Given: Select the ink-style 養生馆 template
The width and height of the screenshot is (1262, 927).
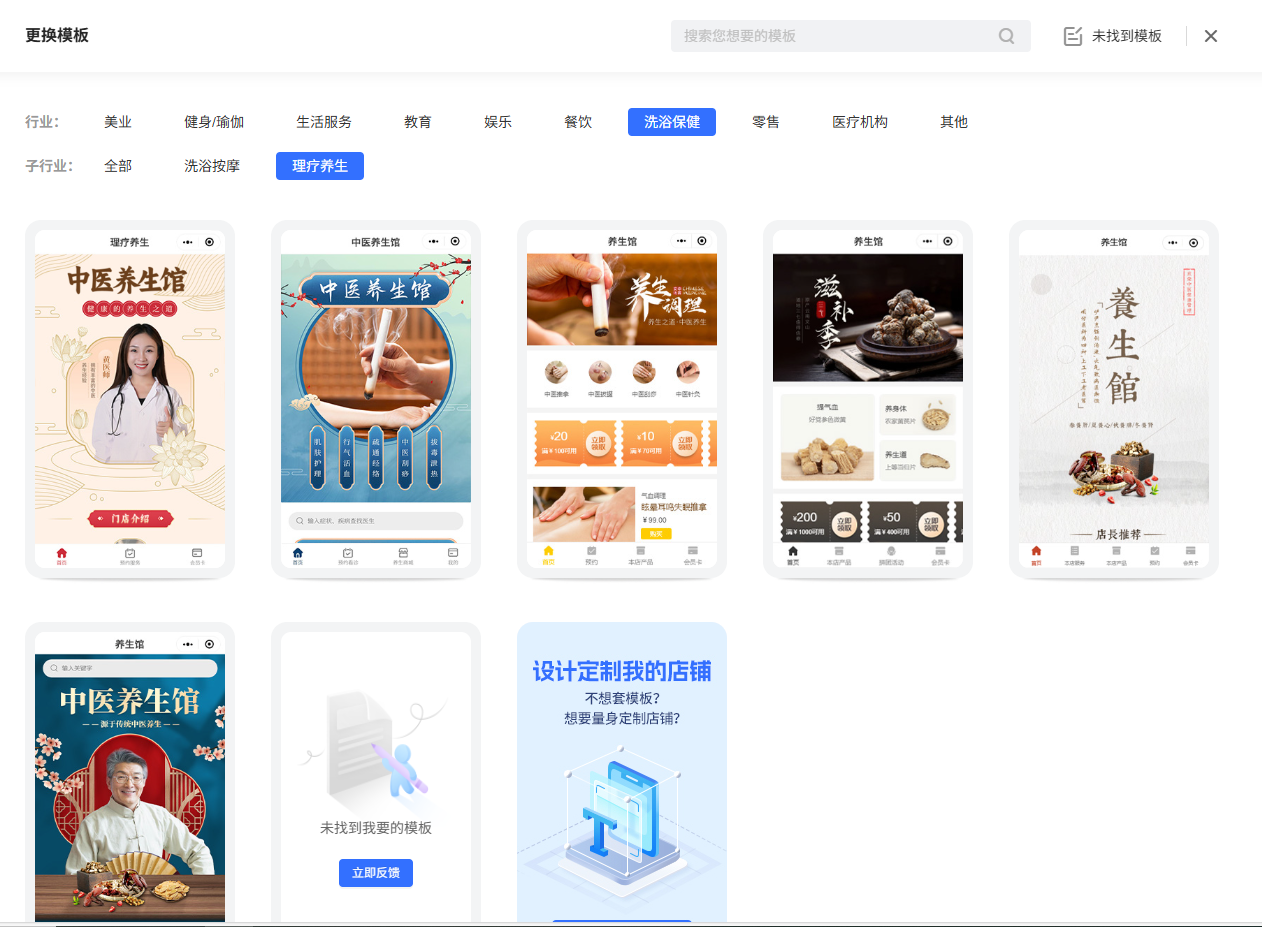Looking at the screenshot, I should pyautogui.click(x=1114, y=400).
